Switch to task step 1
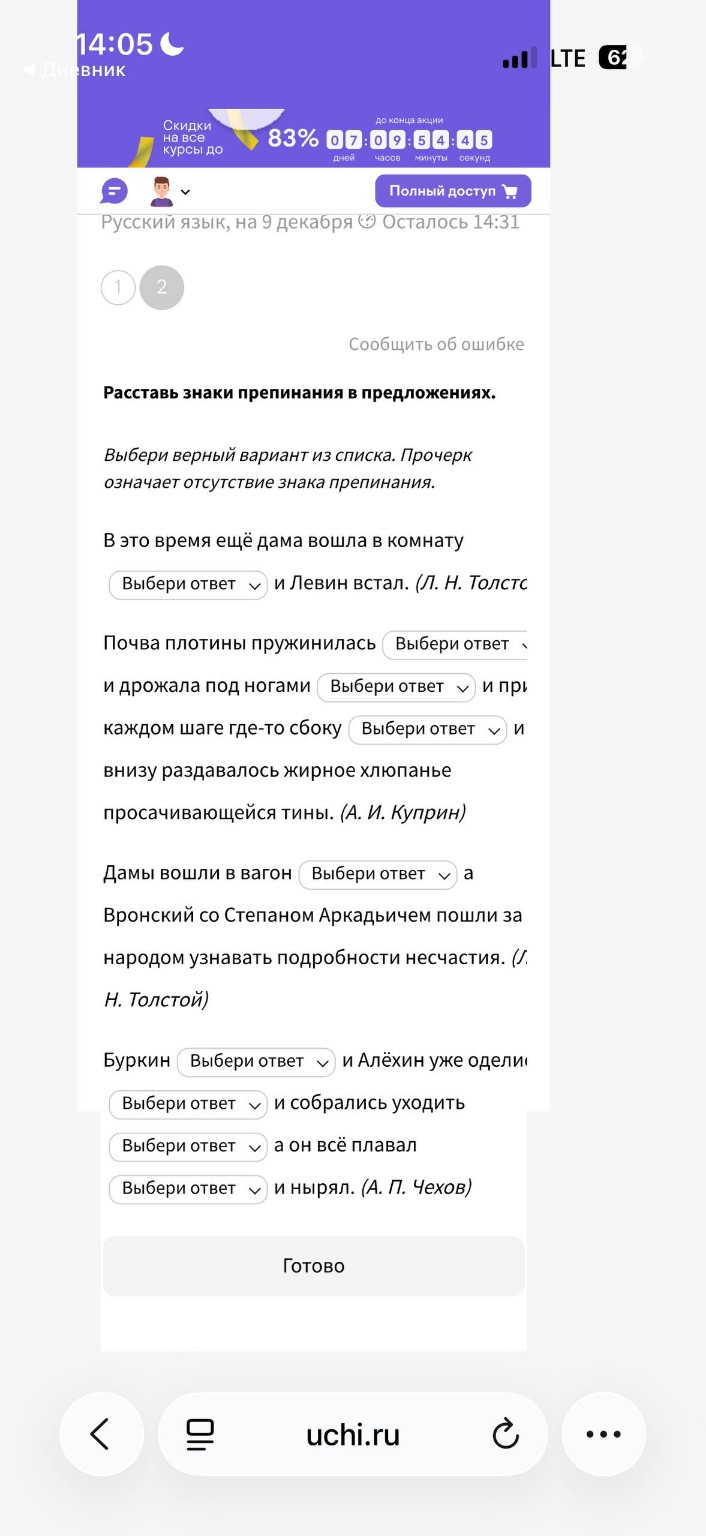This screenshot has height=1536, width=706. 117,287
